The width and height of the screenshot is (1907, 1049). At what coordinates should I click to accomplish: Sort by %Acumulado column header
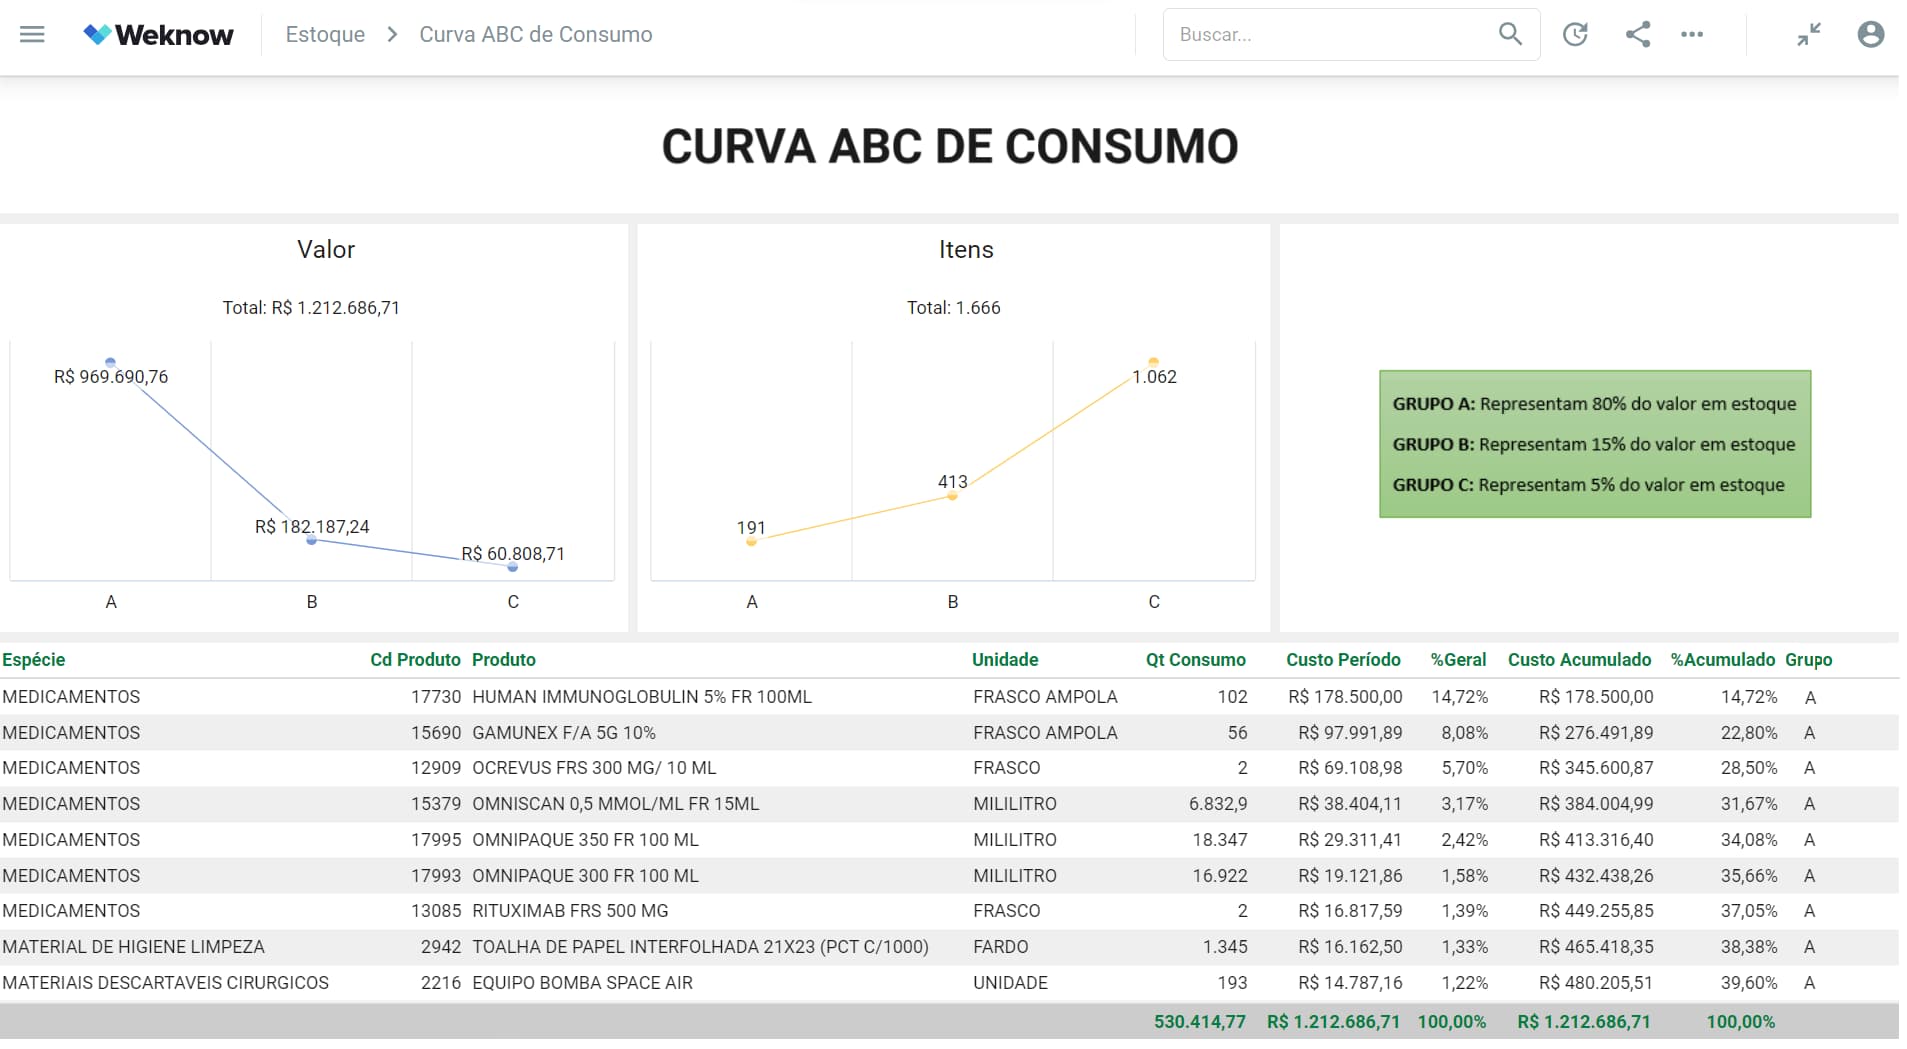[x=1723, y=660]
